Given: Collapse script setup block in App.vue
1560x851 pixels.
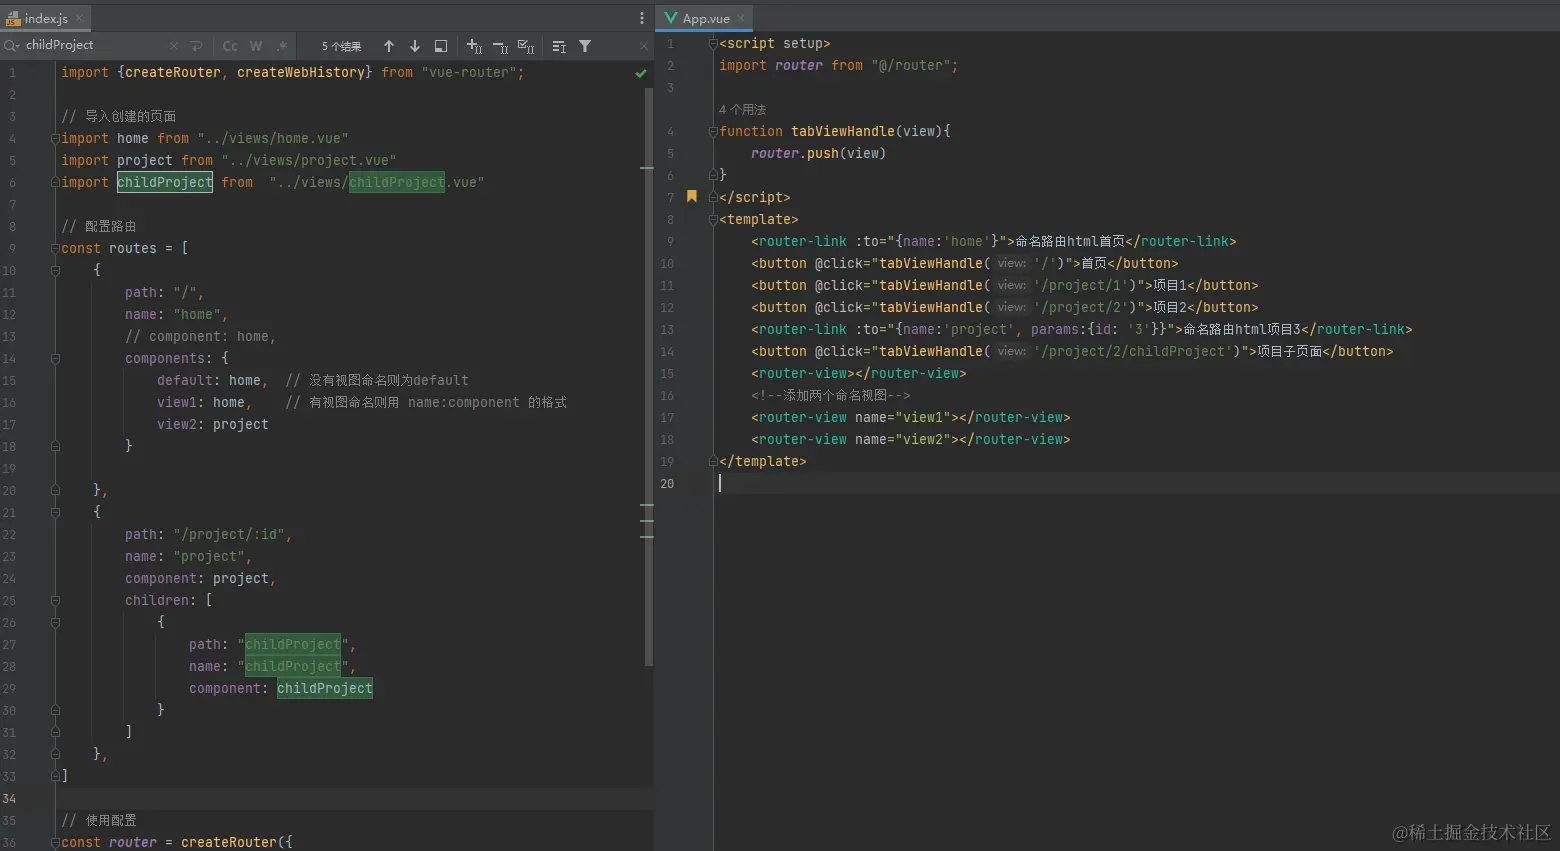Looking at the screenshot, I should 713,44.
